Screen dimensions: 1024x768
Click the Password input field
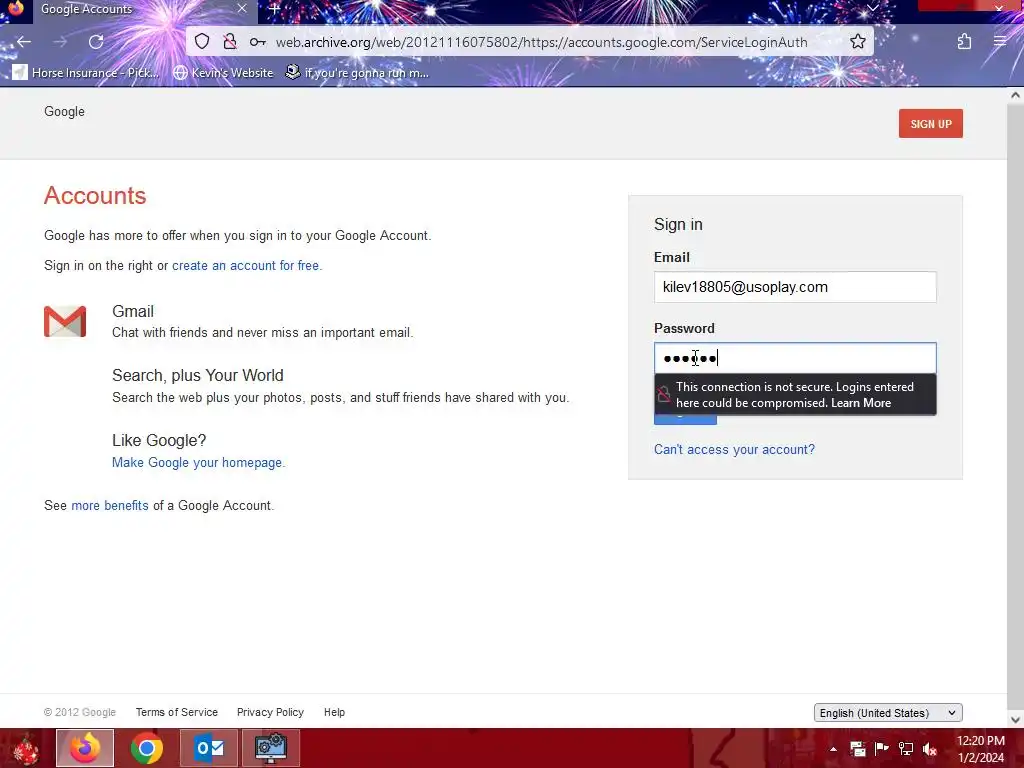pos(795,358)
